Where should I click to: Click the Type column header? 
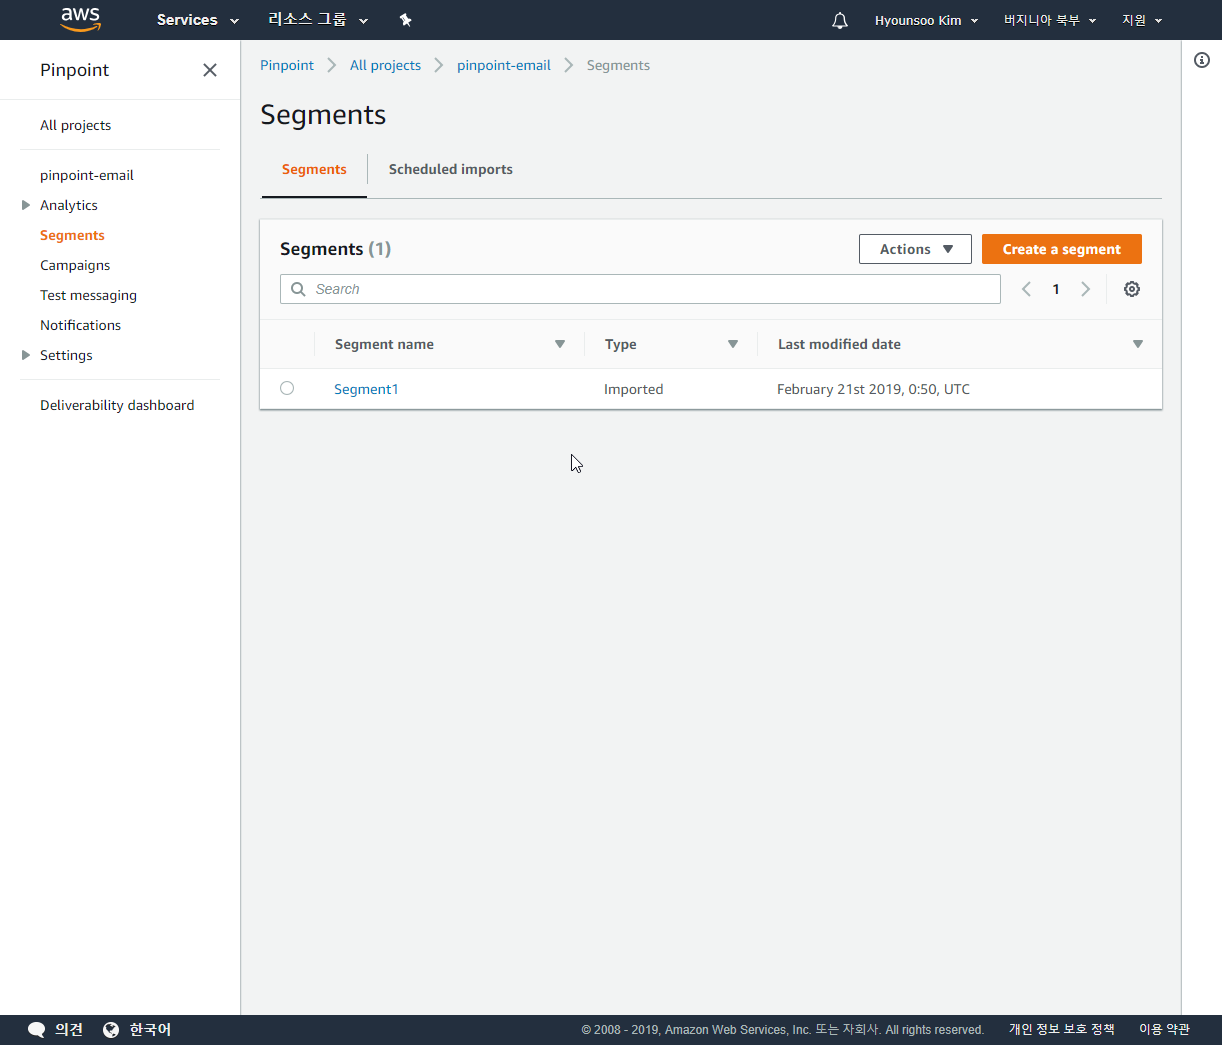pos(621,344)
